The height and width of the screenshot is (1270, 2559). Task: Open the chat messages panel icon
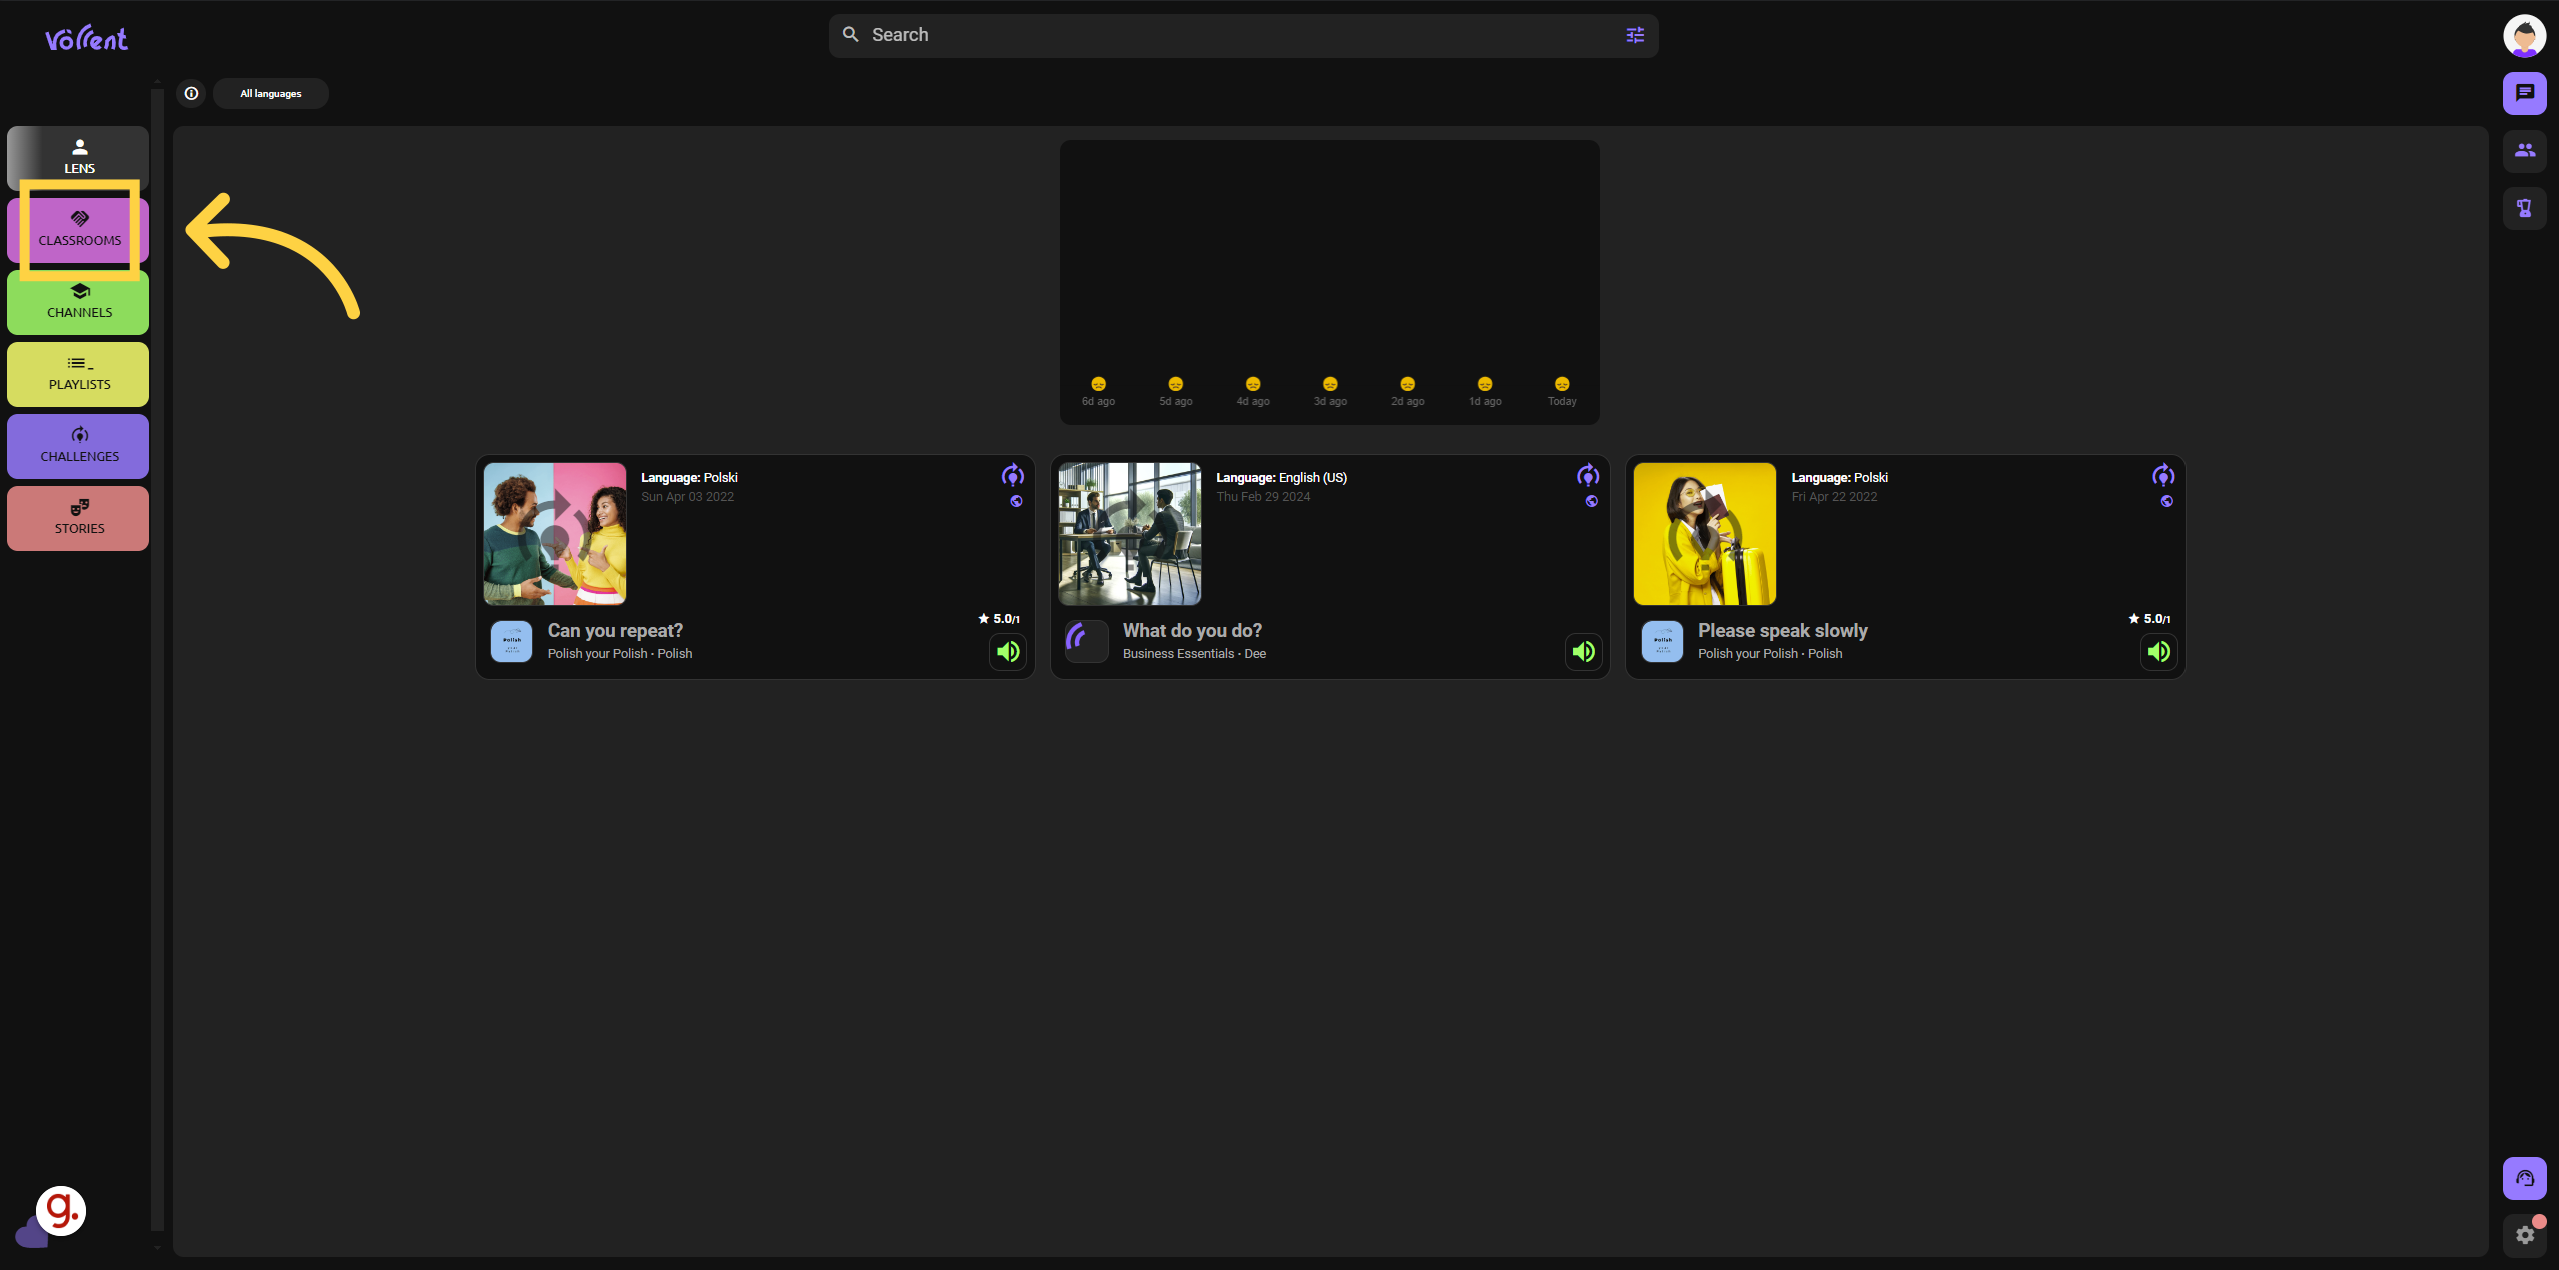click(x=2524, y=93)
